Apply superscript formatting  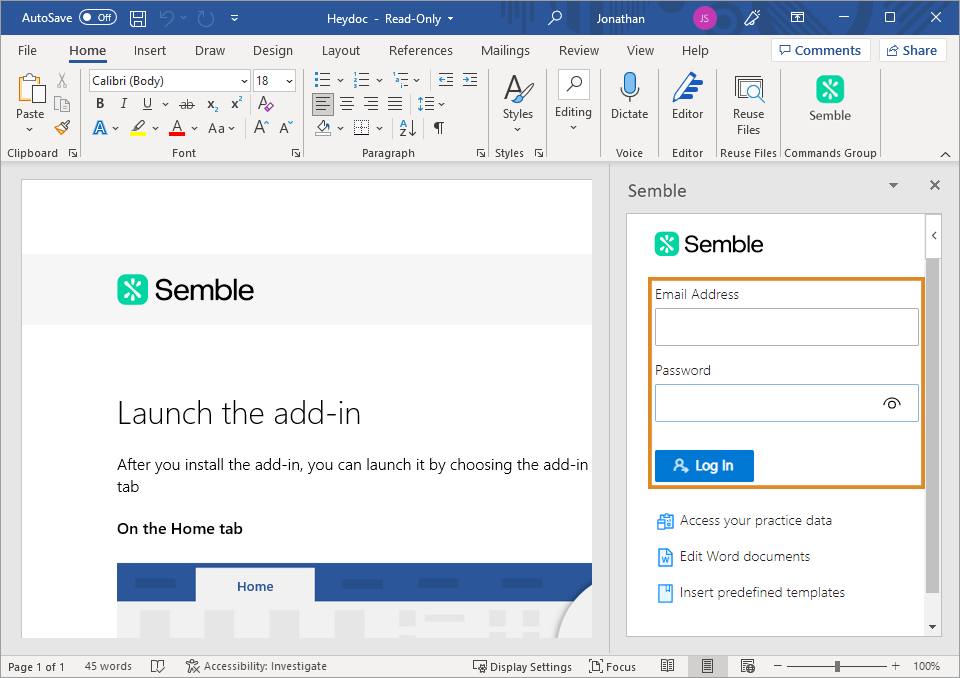pyautogui.click(x=236, y=104)
